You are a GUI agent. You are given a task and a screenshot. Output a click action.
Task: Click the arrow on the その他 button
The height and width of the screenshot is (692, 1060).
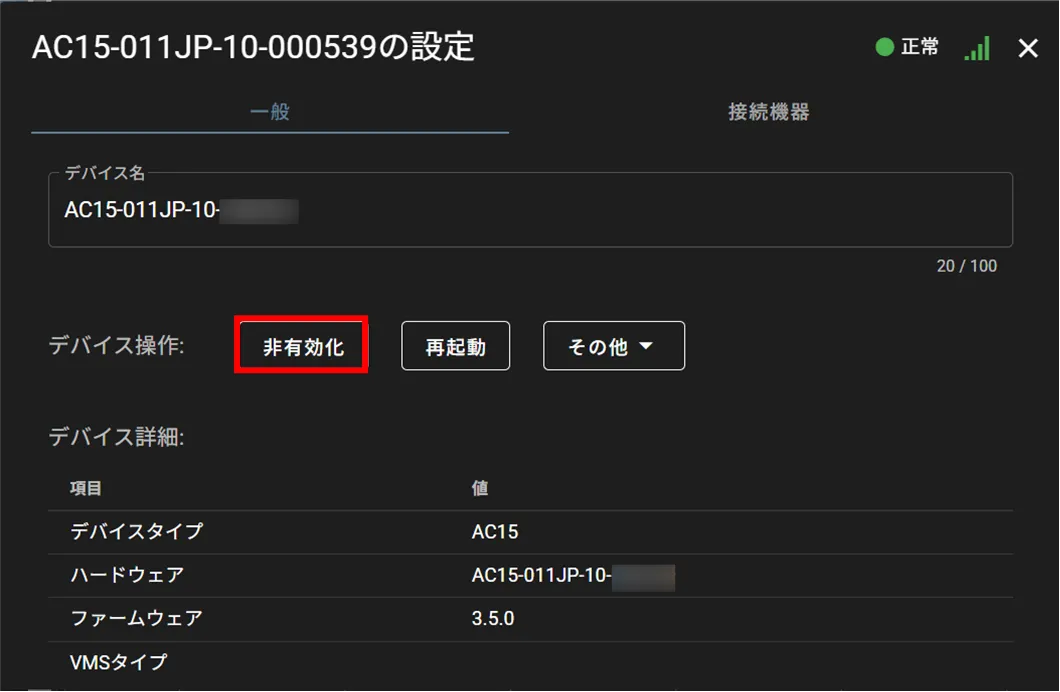tap(646, 346)
